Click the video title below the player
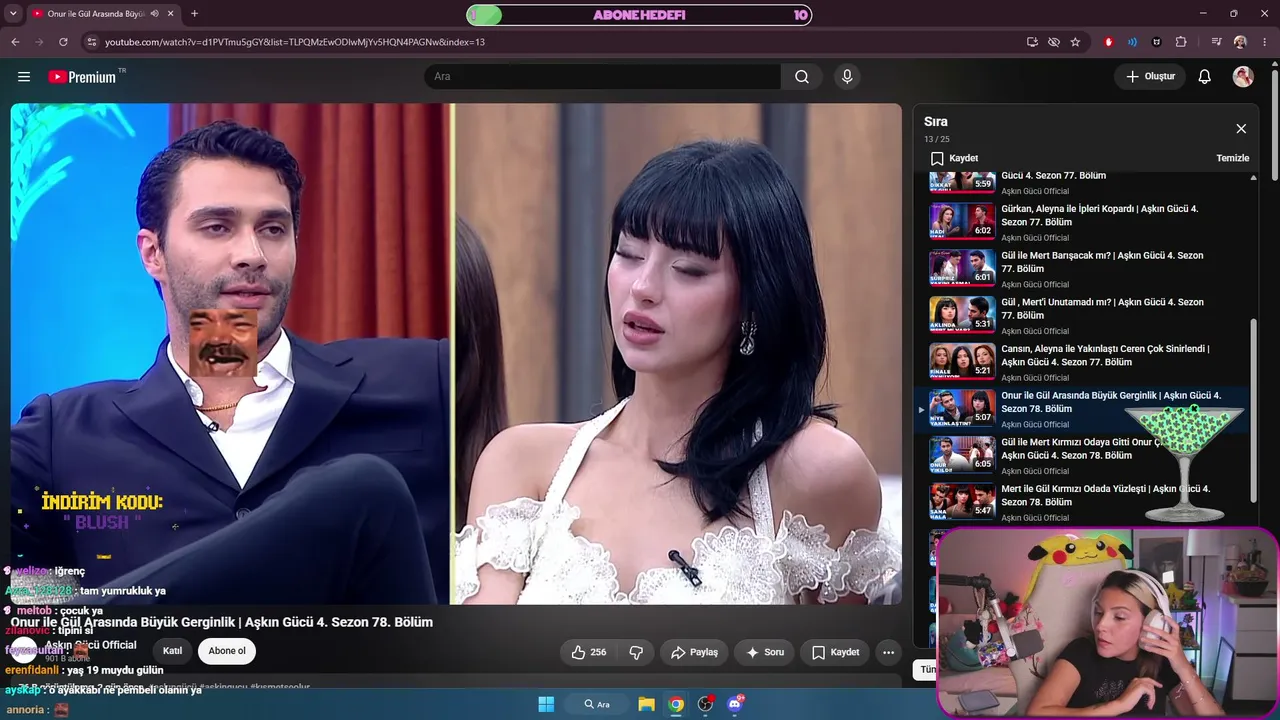Screen dimensions: 1280x720 (x=222, y=622)
